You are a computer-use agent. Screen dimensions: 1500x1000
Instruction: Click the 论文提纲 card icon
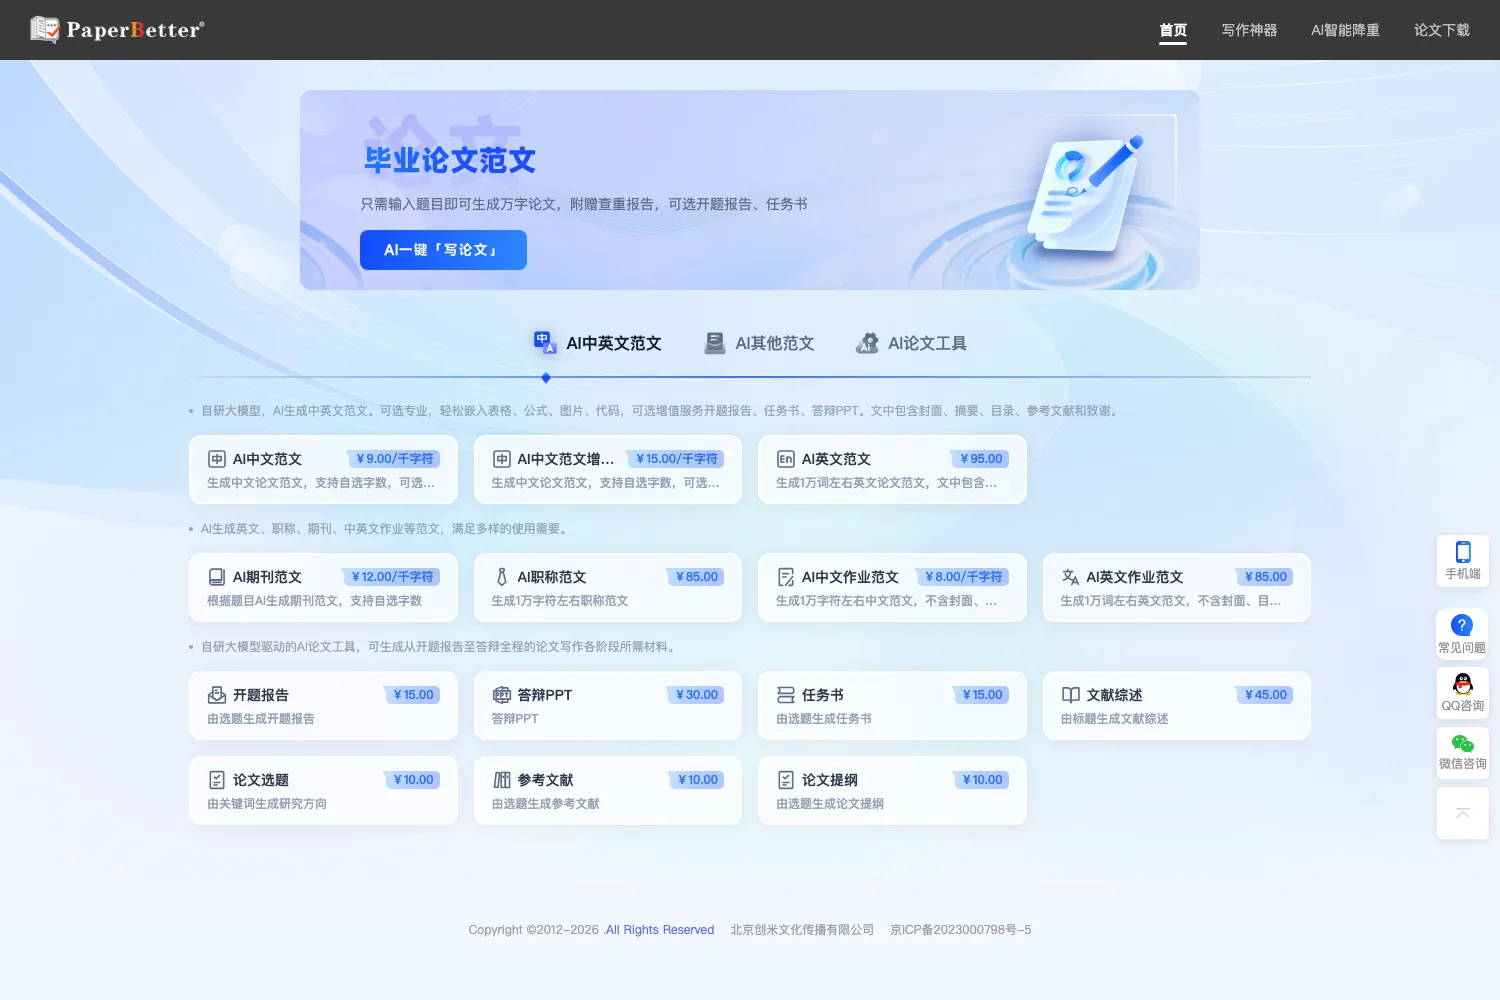coord(786,780)
